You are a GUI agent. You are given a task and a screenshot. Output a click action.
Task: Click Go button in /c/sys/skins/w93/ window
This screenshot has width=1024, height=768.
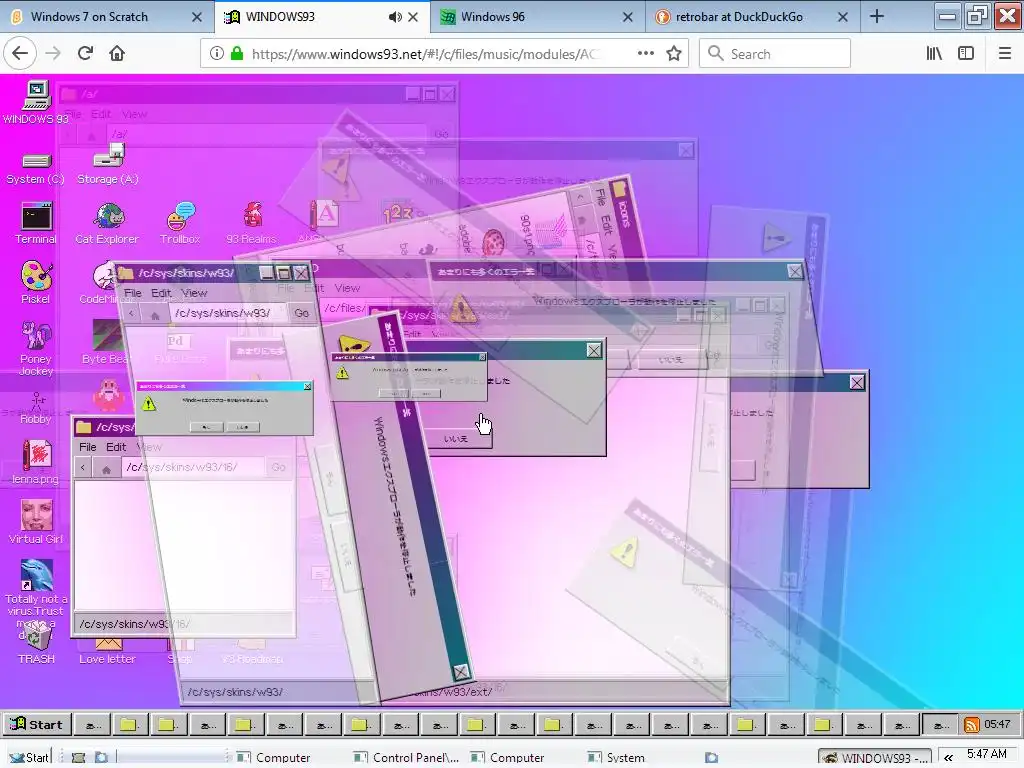click(301, 313)
